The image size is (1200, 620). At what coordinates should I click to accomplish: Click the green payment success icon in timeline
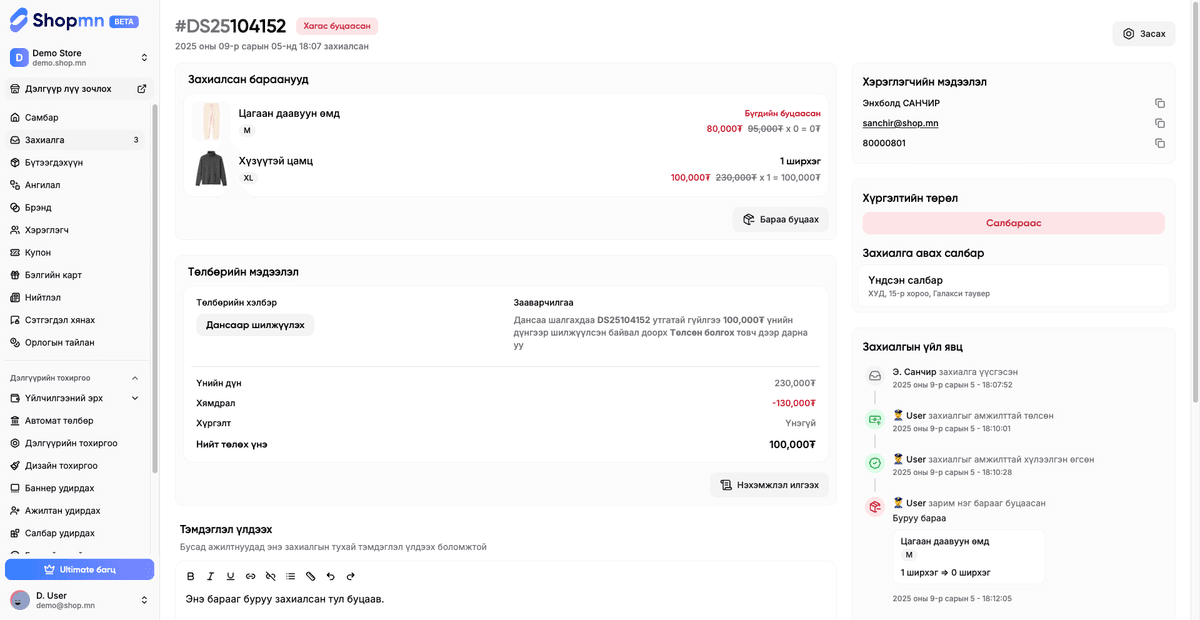tap(875, 420)
